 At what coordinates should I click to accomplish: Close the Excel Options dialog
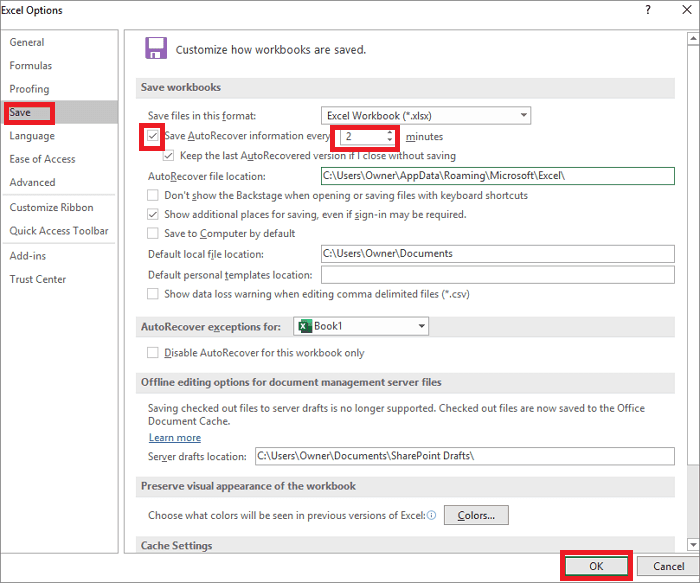687,10
